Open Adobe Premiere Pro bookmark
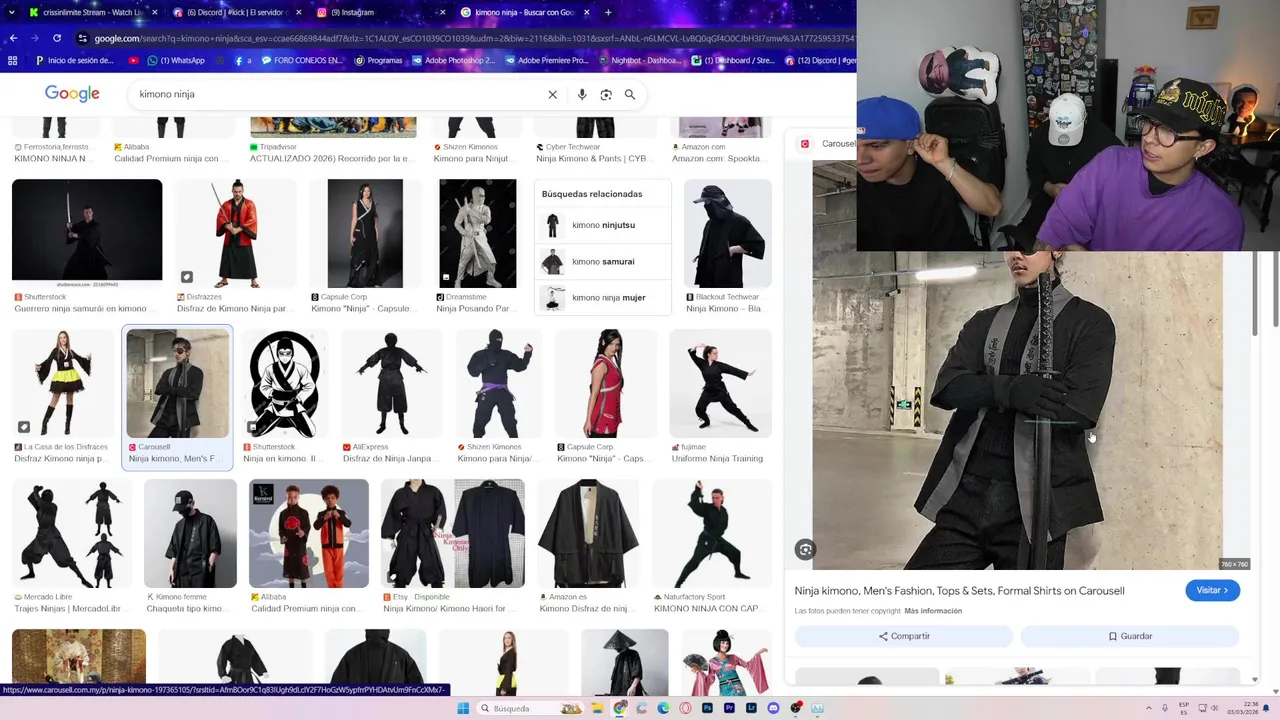Screen dimensions: 1280x720 pyautogui.click(x=546, y=60)
